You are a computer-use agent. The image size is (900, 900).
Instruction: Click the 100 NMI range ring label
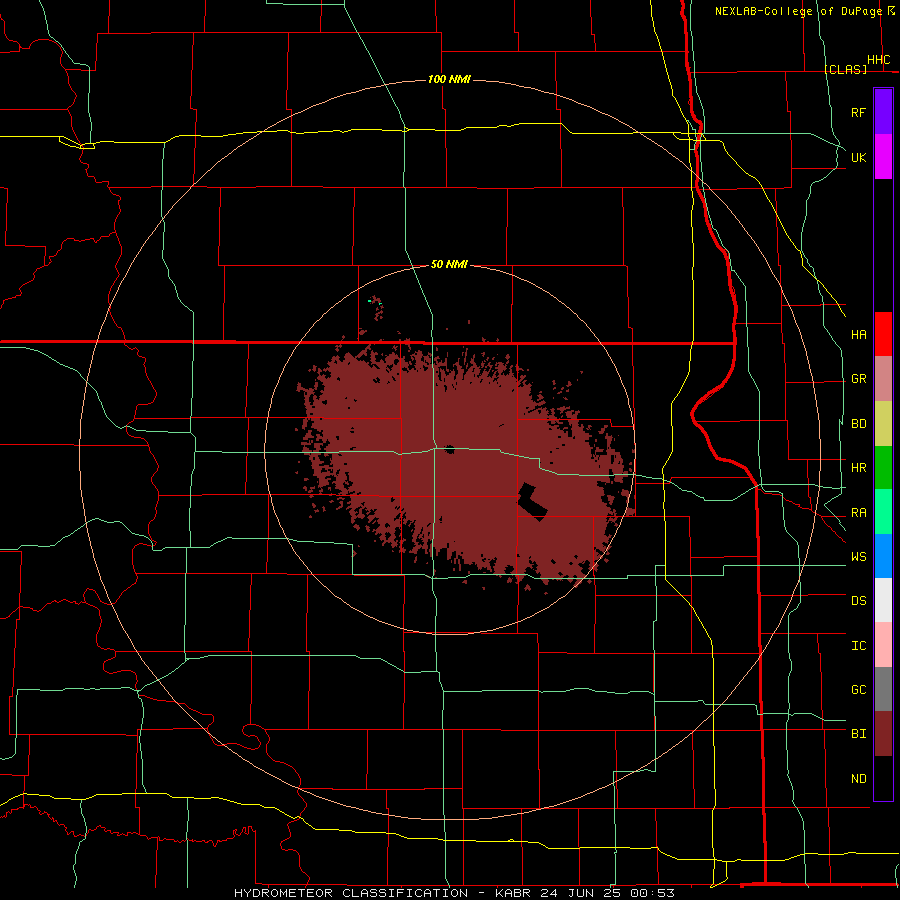pyautogui.click(x=449, y=79)
